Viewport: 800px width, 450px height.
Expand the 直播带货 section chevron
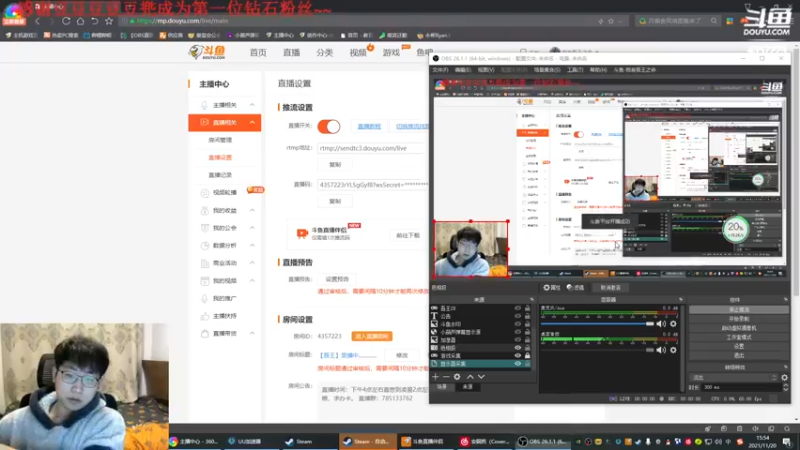pyautogui.click(x=252, y=333)
